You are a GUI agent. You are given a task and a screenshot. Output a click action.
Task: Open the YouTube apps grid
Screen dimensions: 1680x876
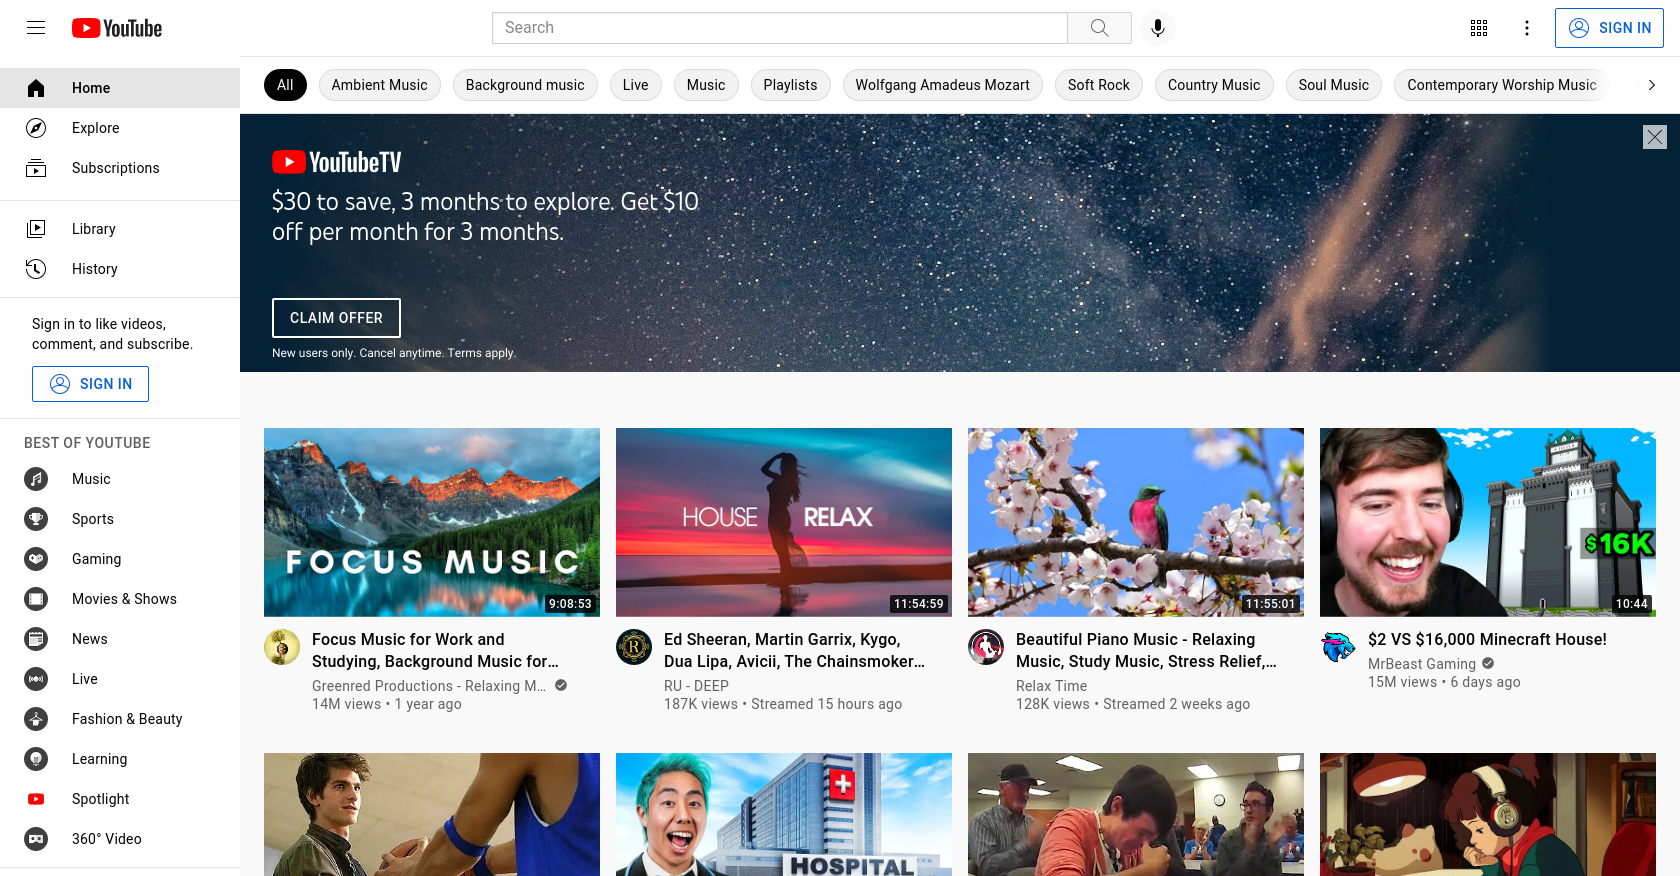coord(1479,28)
